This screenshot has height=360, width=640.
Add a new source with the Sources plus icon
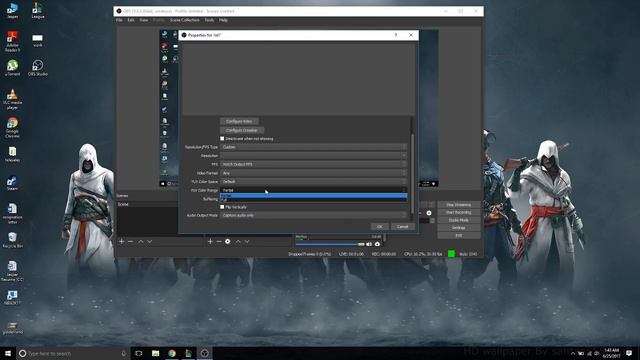pos(210,242)
